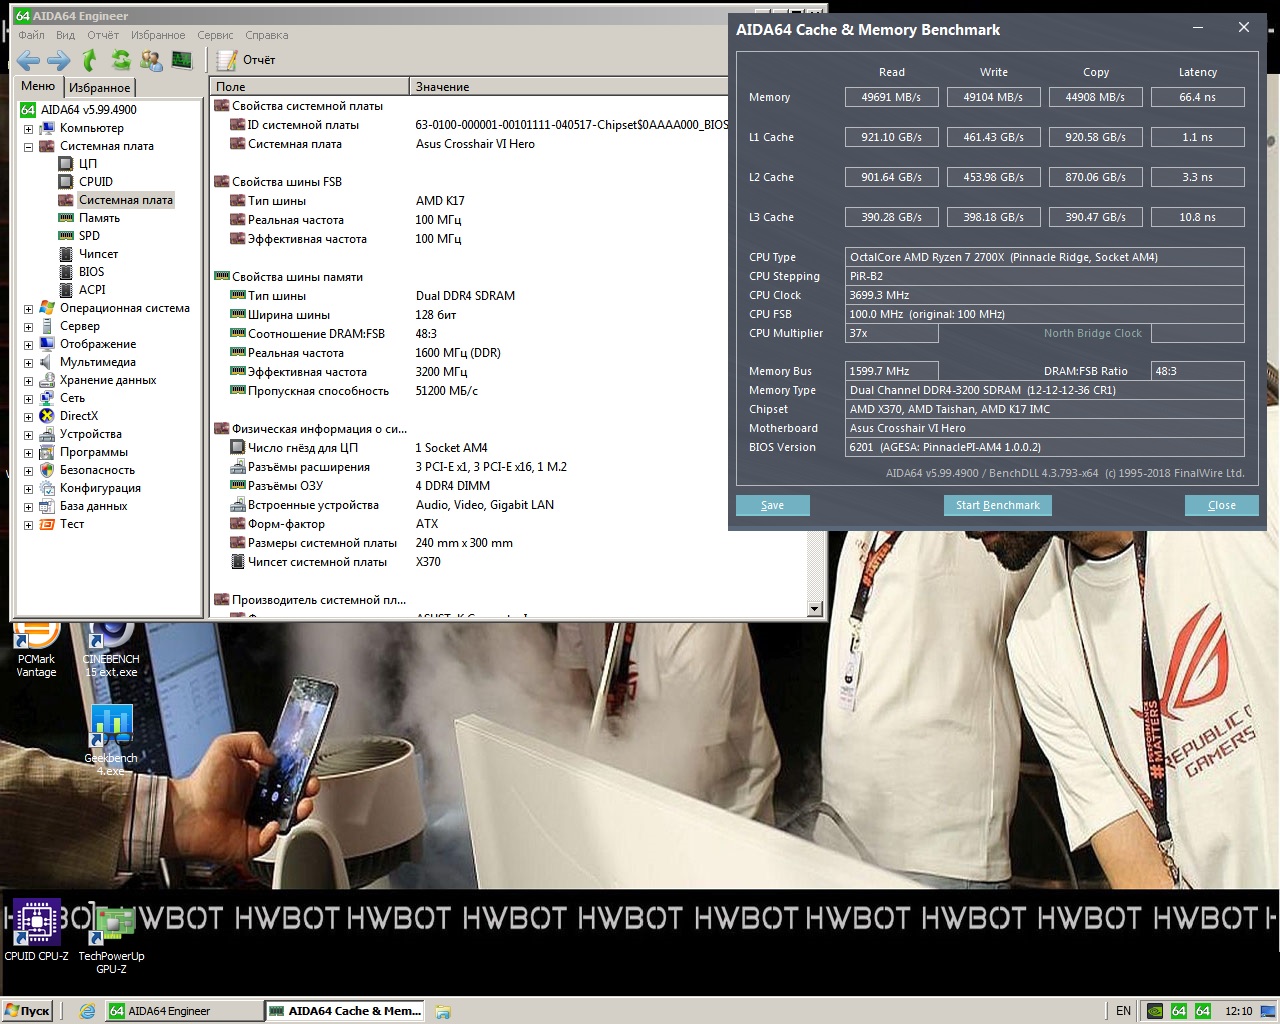Click Start Benchmark
This screenshot has width=1280, height=1024.
pos(997,505)
